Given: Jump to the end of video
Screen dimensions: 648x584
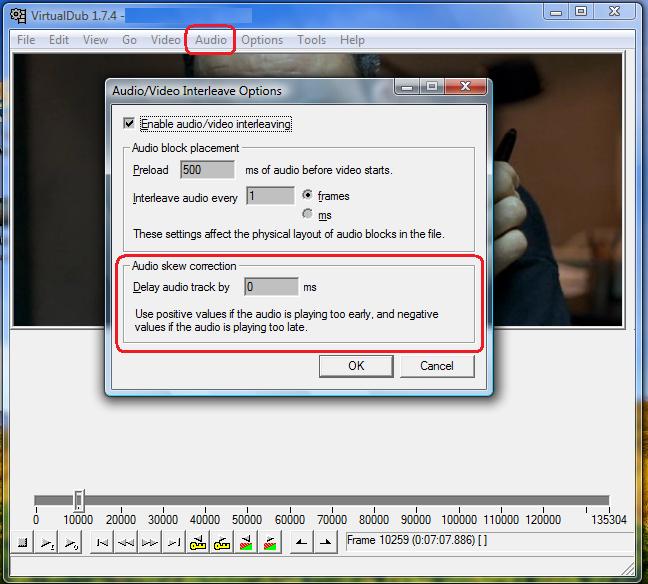Looking at the screenshot, I should click(x=174, y=543).
